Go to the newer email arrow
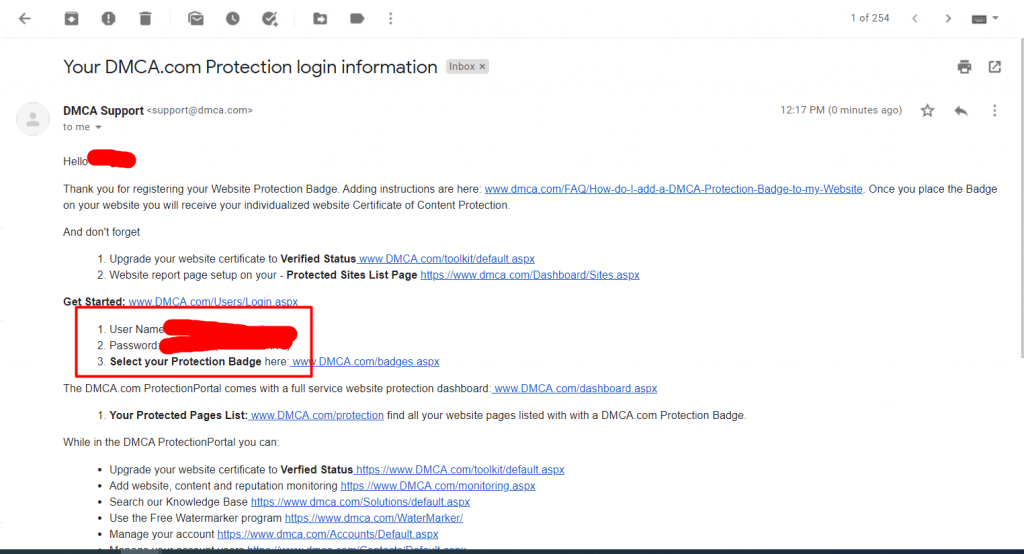 tap(915, 18)
